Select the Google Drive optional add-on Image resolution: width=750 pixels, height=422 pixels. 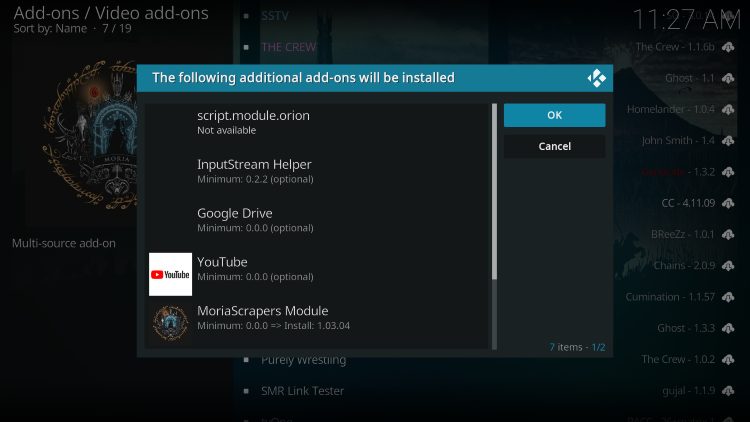(x=318, y=220)
